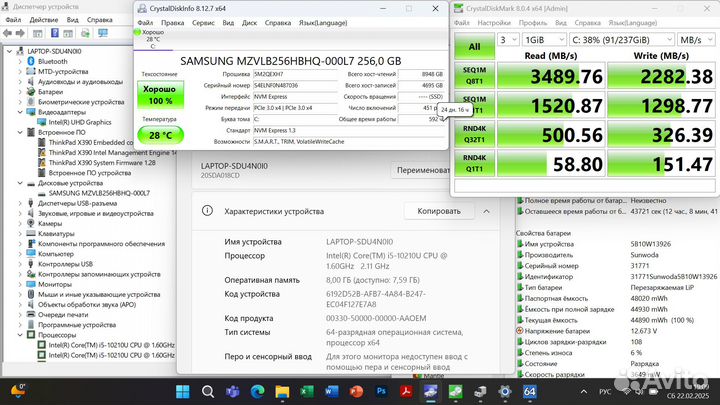Viewport: 720px width, 405px height.
Task: Open test count dropdown showing 3
Action: 508,39
